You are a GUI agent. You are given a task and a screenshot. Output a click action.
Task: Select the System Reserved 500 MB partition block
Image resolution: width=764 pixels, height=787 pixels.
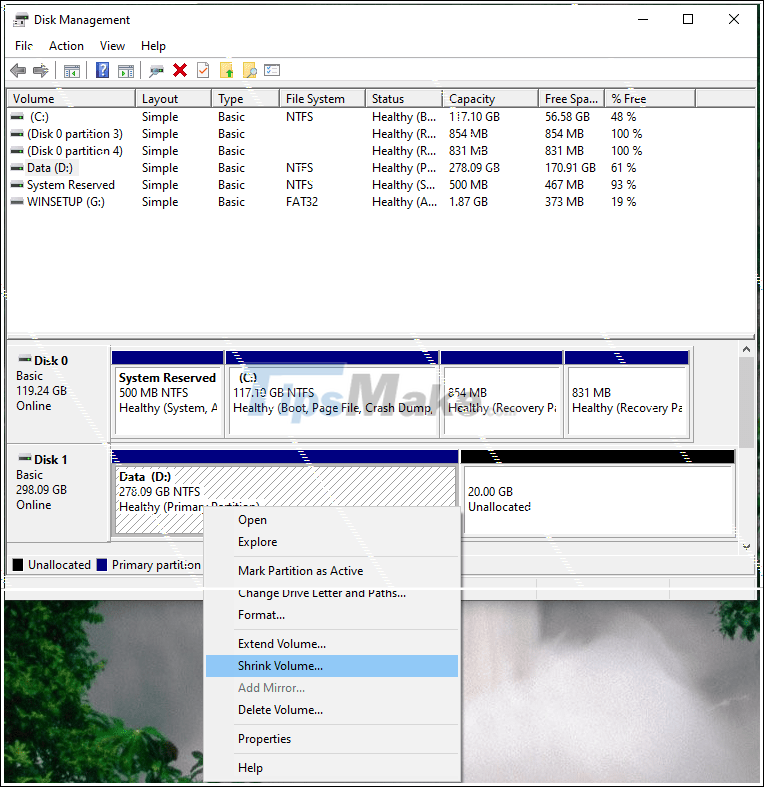tap(168, 394)
